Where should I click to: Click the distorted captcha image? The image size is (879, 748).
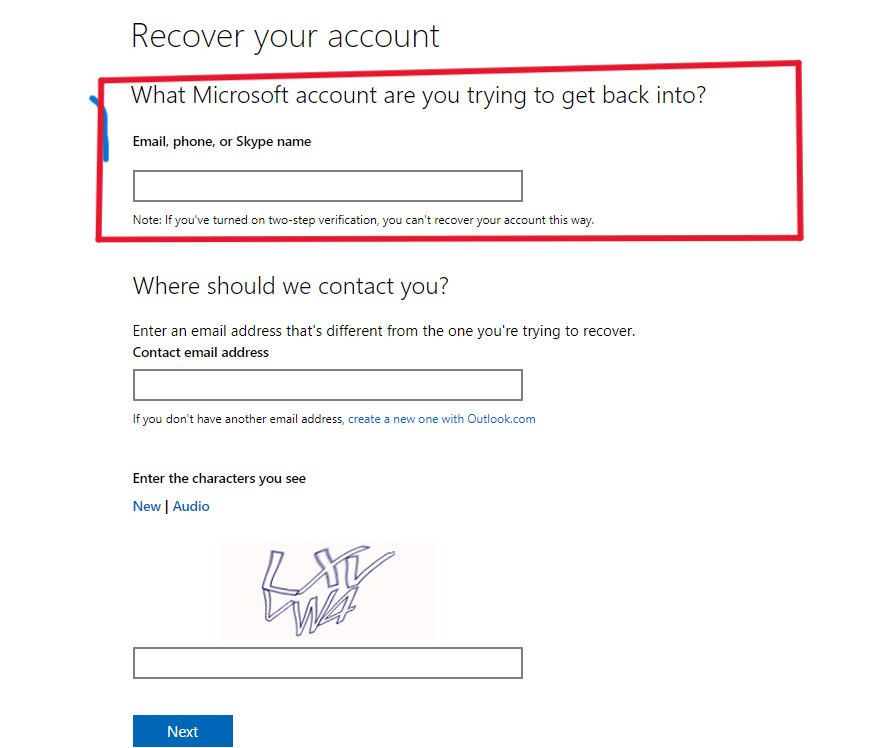(x=327, y=590)
